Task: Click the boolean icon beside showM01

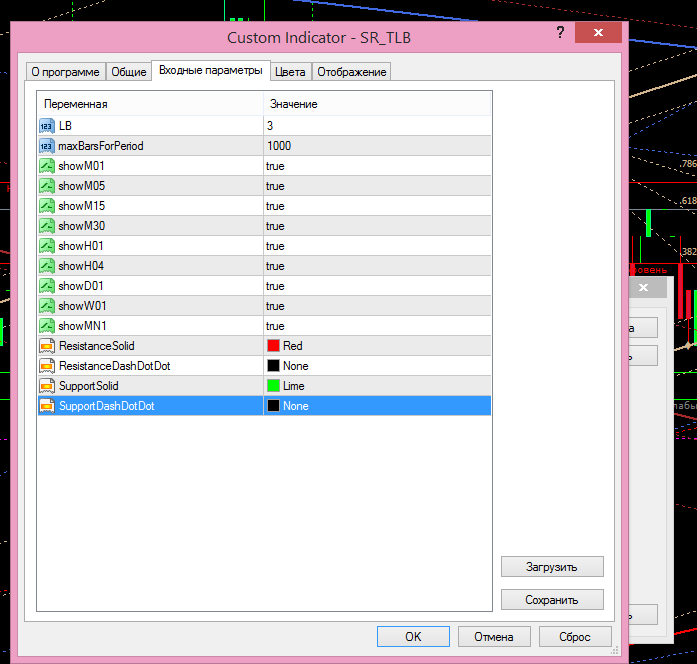Action: [x=47, y=166]
